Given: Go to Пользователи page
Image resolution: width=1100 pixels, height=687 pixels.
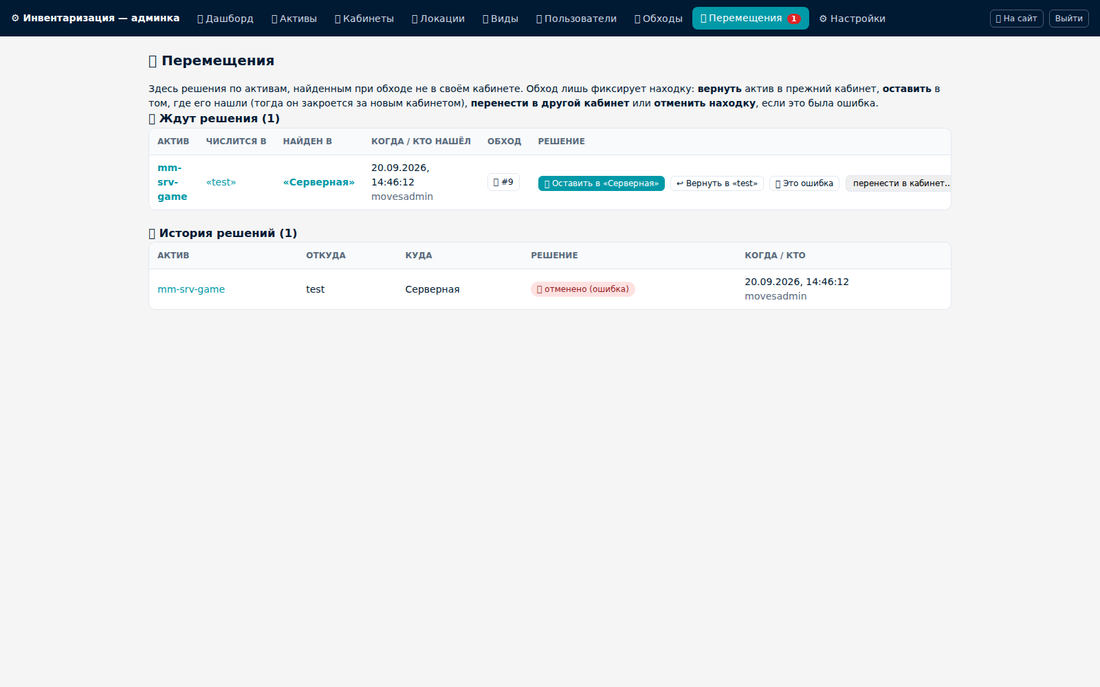Looking at the screenshot, I should click(577, 18).
